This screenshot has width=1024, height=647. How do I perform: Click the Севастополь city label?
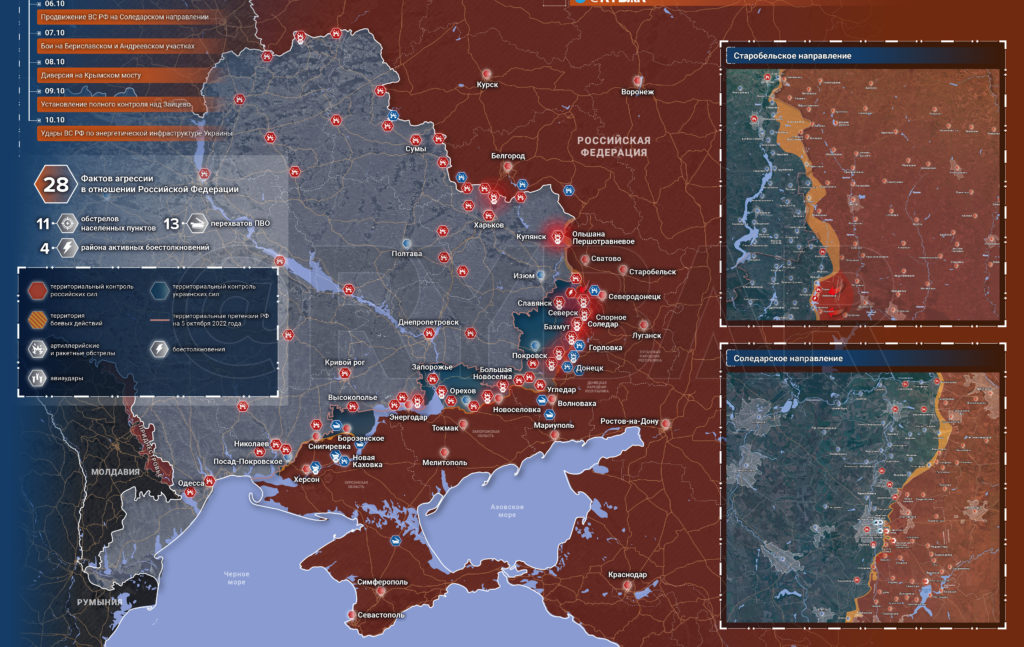coord(381,615)
